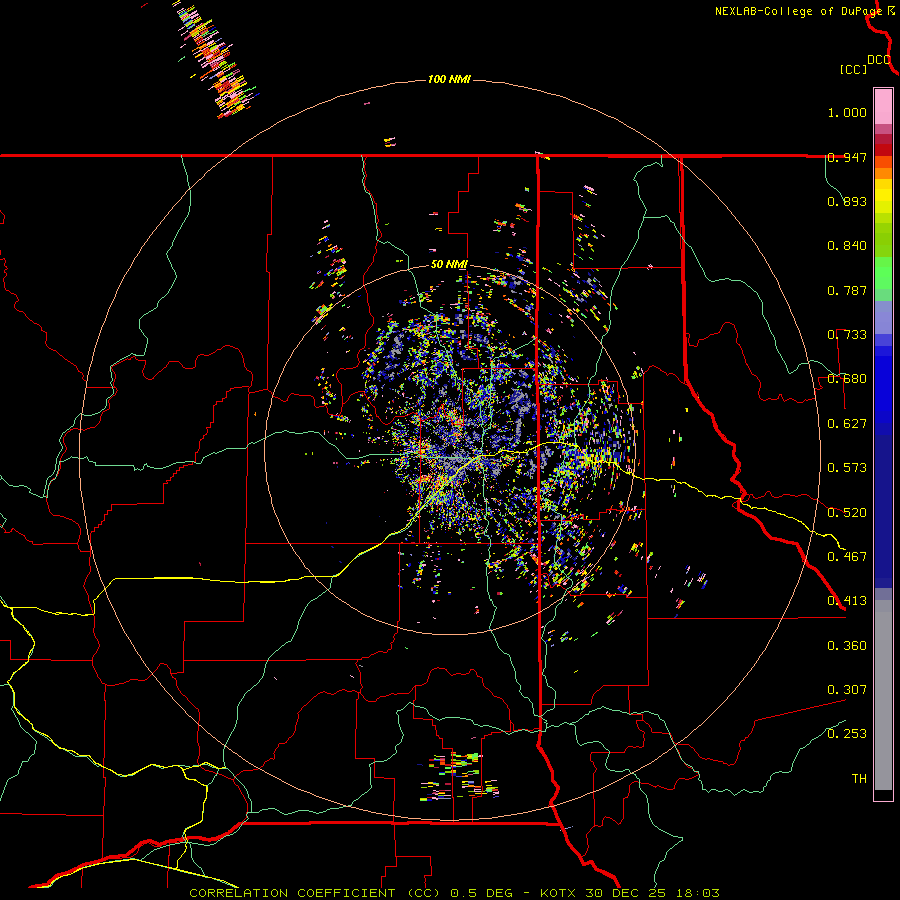Click the 0.733 color scale value
This screenshot has width=900, height=900.
[x=847, y=335]
